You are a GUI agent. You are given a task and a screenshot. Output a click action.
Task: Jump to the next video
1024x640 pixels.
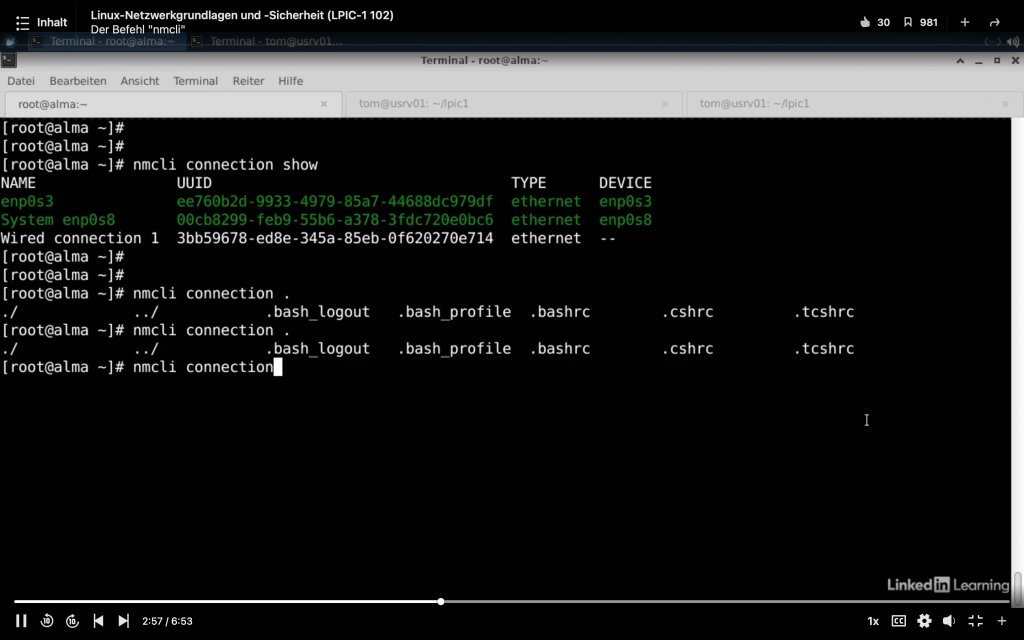click(123, 621)
